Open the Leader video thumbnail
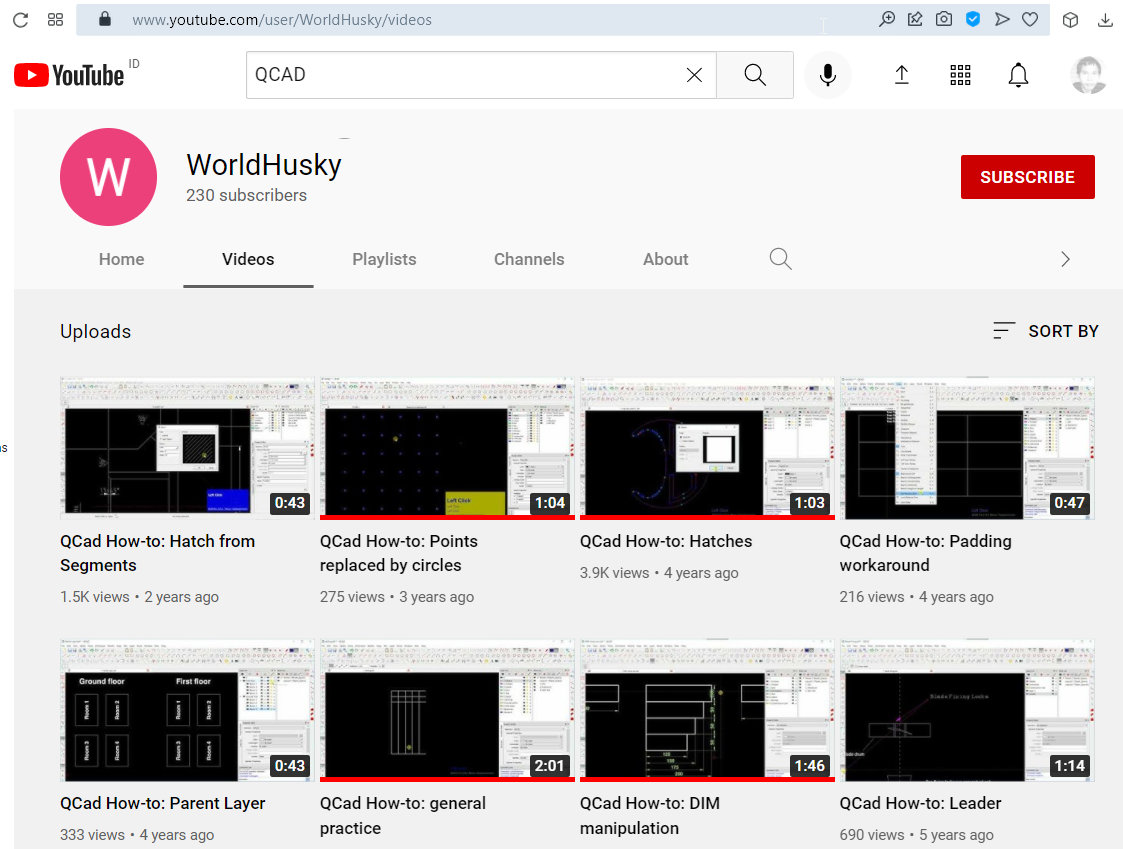Viewport: 1123px width, 849px height. 967,710
